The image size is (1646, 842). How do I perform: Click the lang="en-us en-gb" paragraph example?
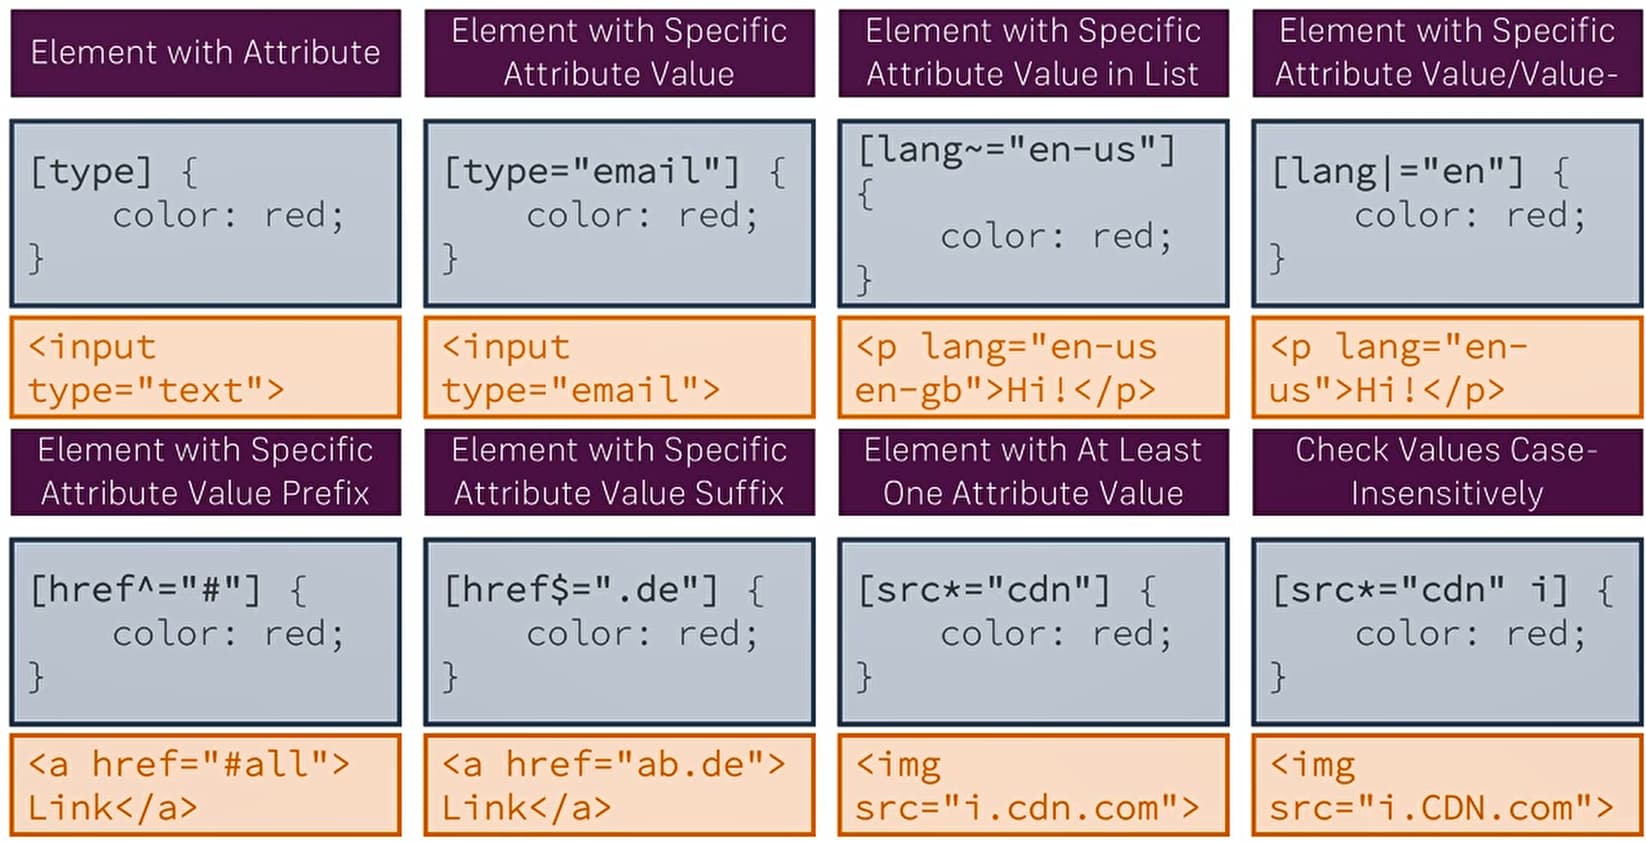(1033, 367)
